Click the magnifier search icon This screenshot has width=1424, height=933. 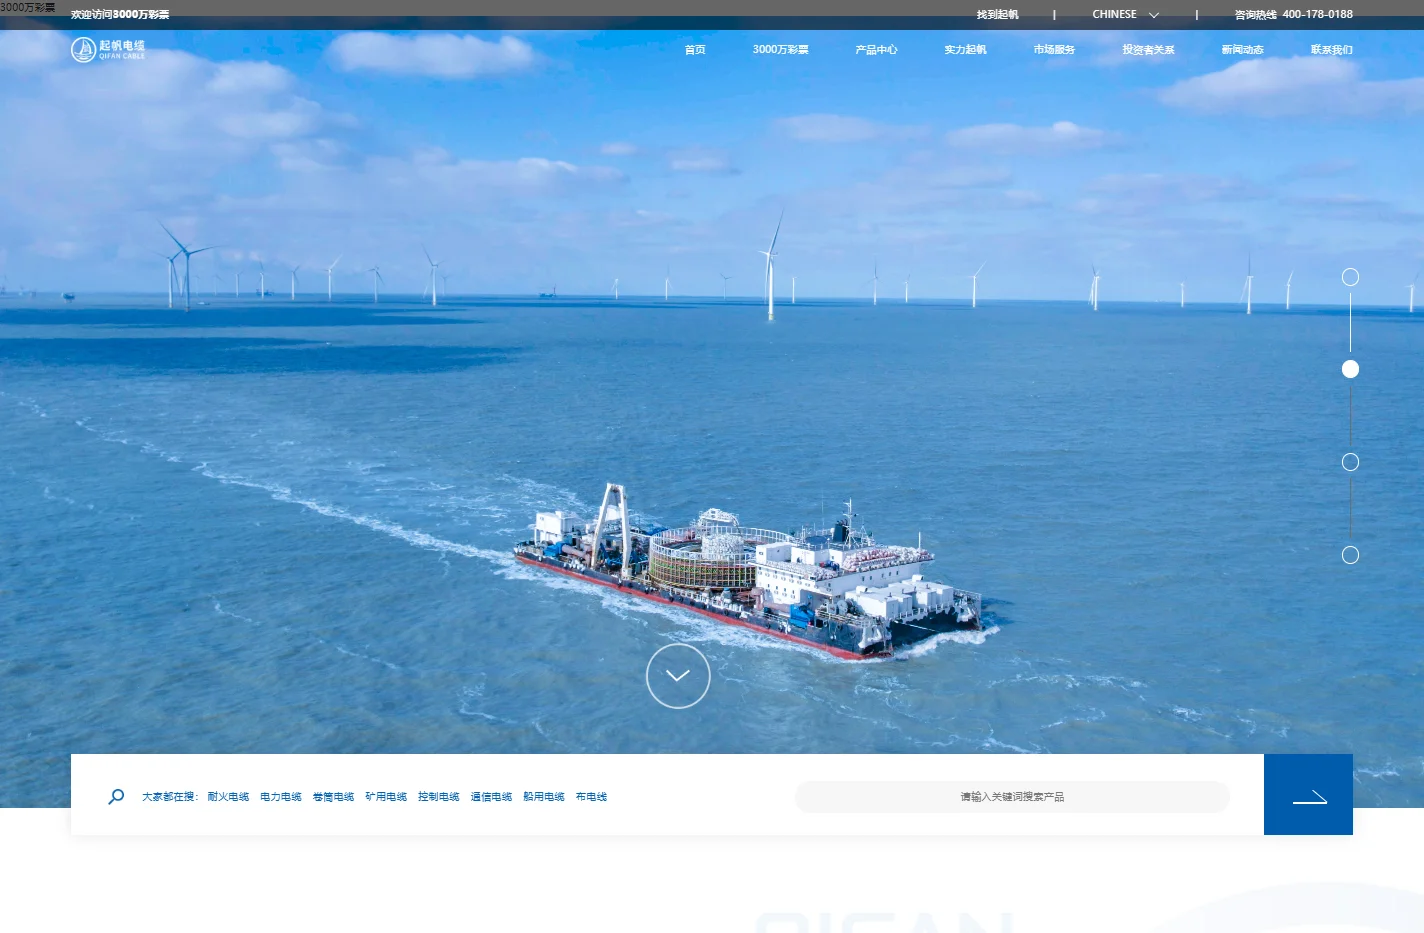[x=116, y=797]
